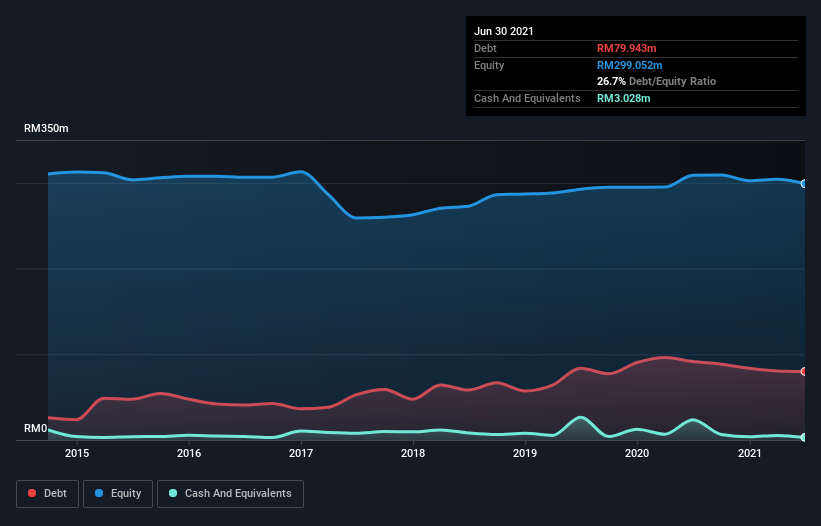Toggle Cash And Equivalents legend series
821x526 pixels.
(x=230, y=494)
